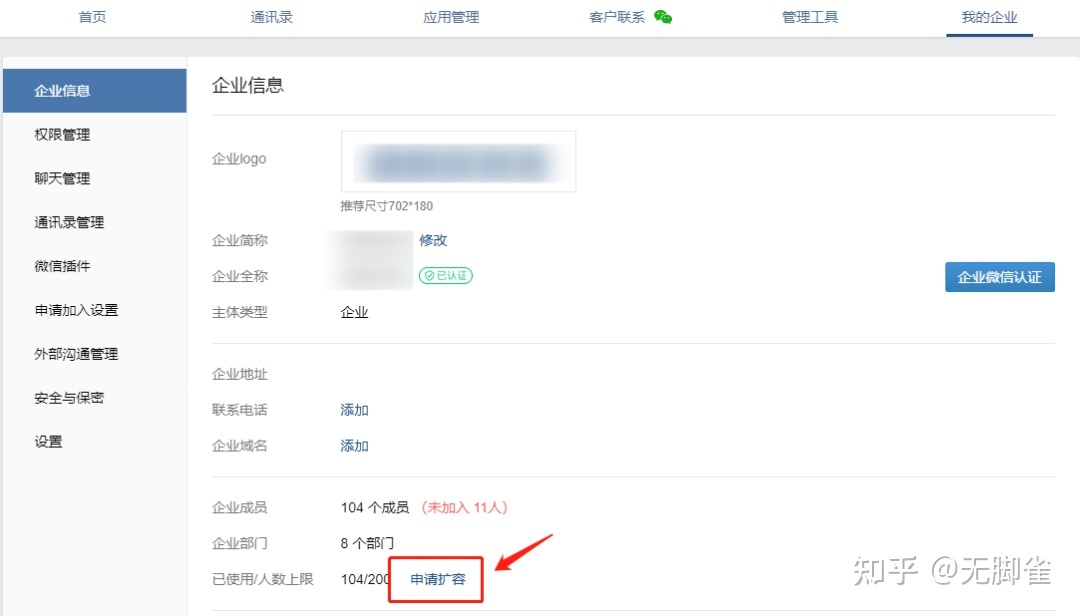Click 修改 link next to 企业简称
1080x616 pixels.
coord(433,240)
